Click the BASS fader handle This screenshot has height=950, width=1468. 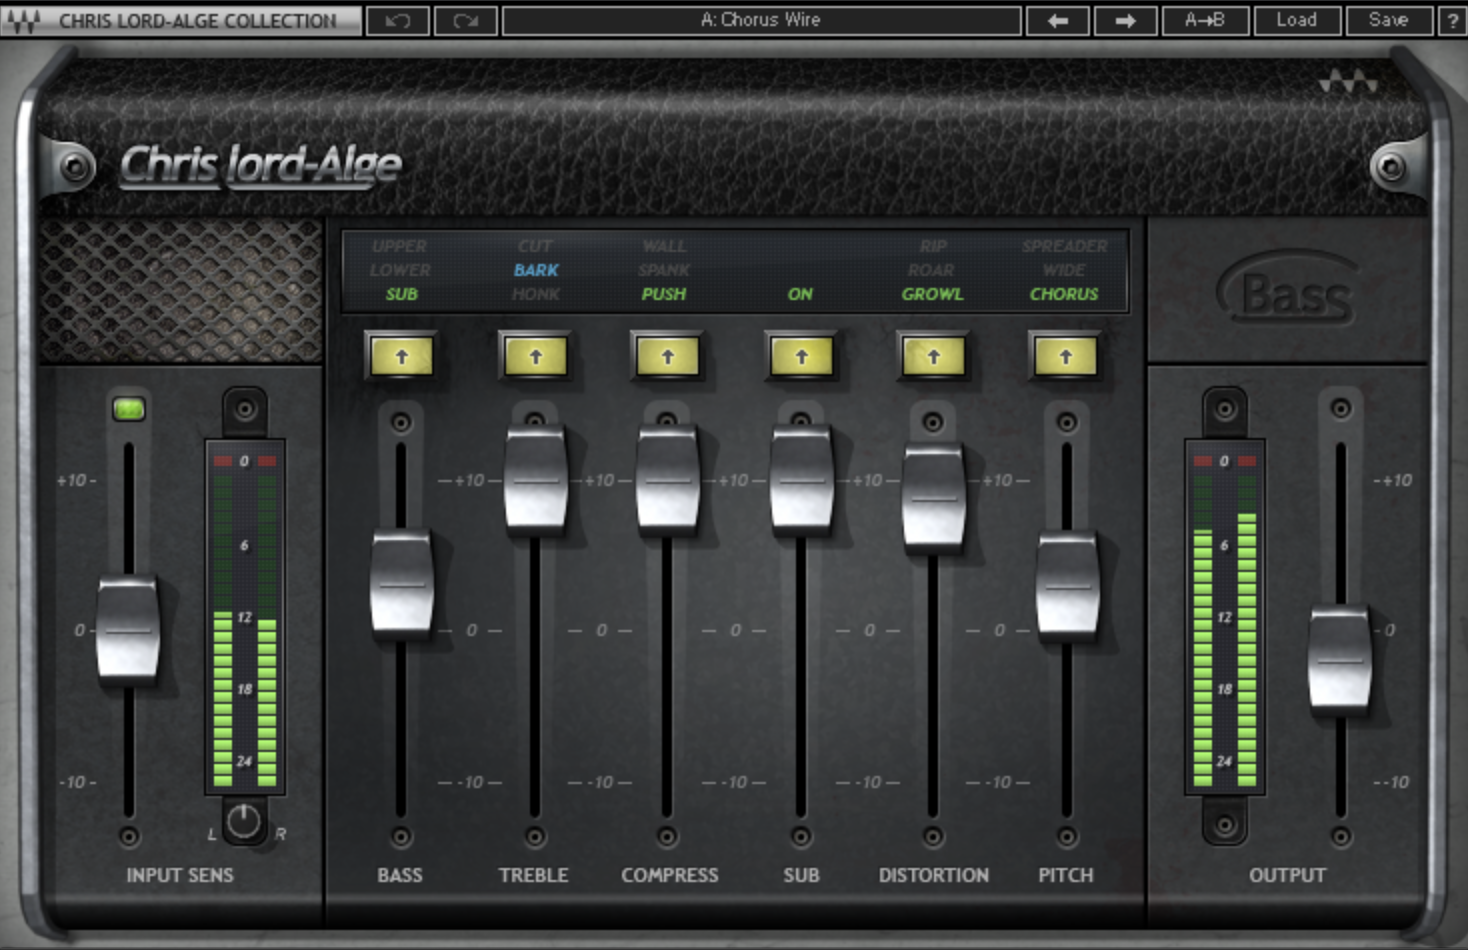tap(401, 585)
